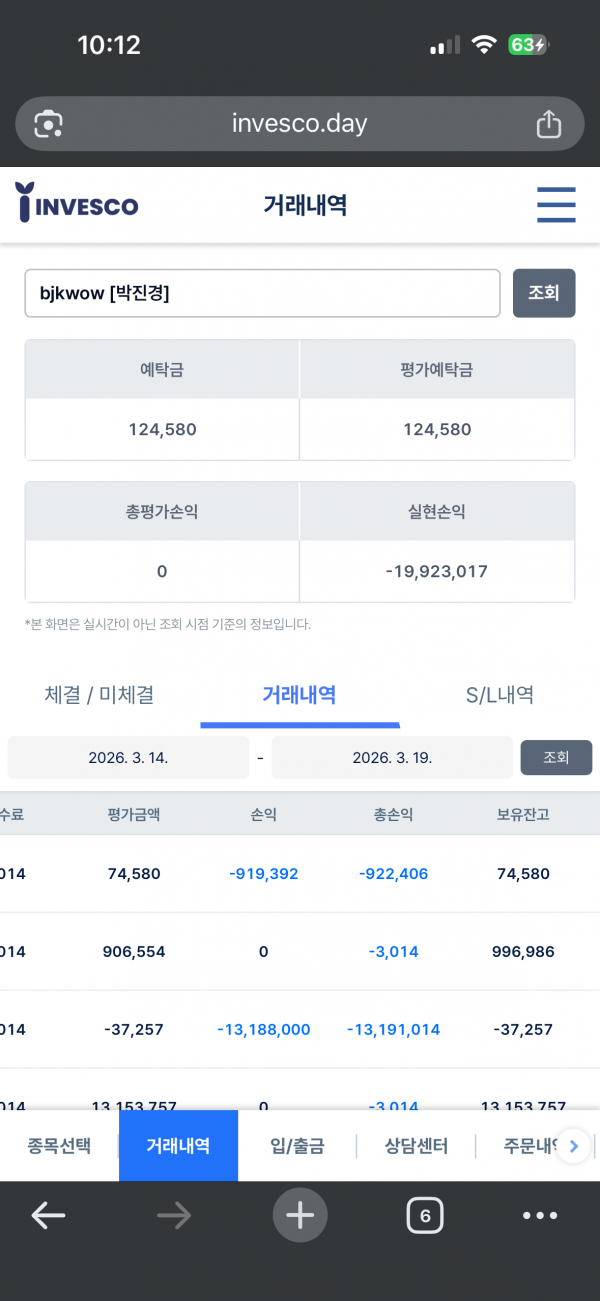This screenshot has height=1301, width=600.
Task: Expand bottom menu with right chevron
Action: point(573,1146)
